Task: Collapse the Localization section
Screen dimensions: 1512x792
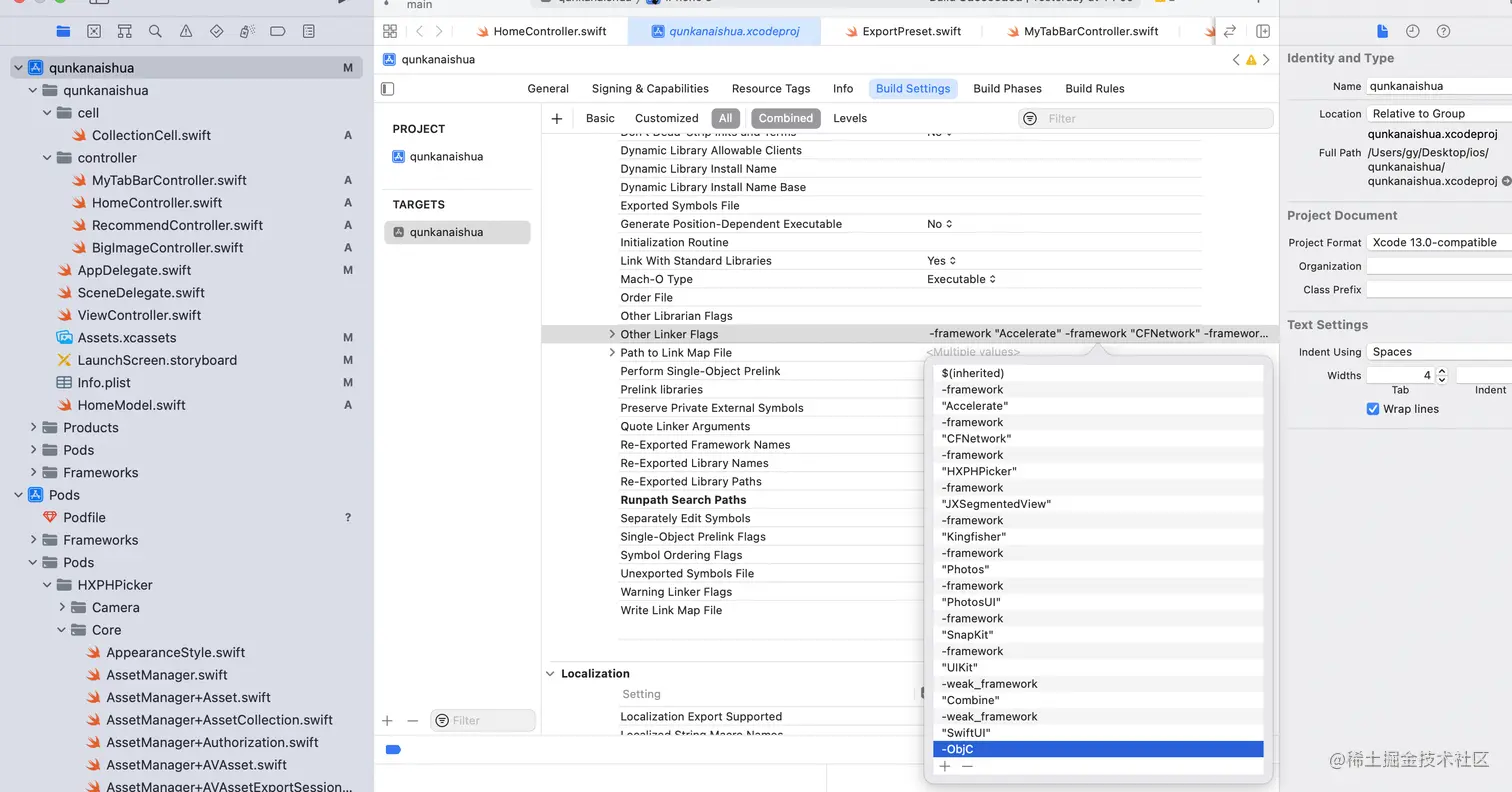Action: coord(550,674)
